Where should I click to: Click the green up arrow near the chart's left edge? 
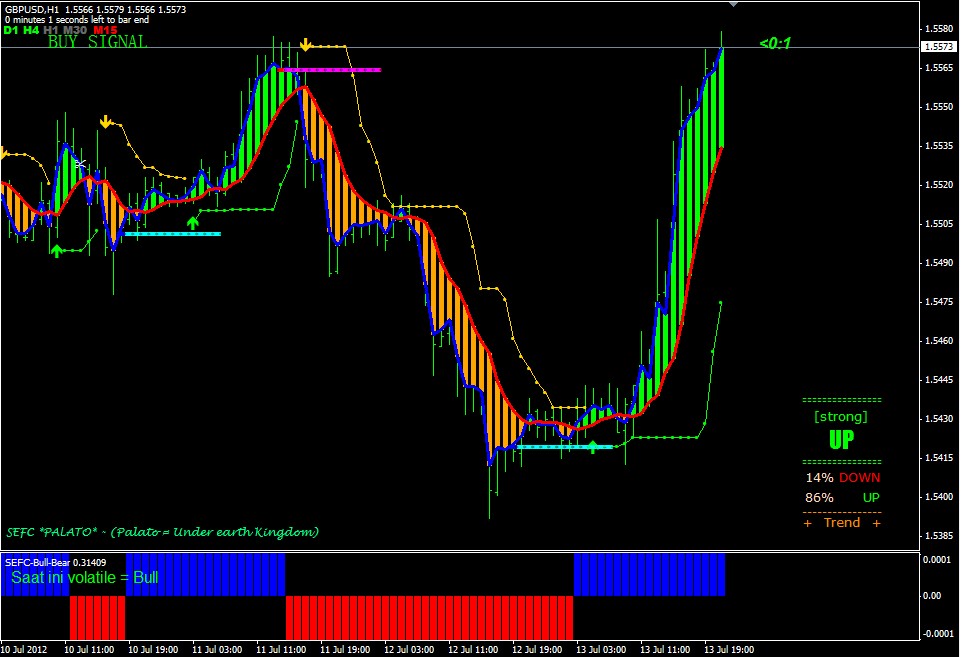pyautogui.click(x=56, y=250)
